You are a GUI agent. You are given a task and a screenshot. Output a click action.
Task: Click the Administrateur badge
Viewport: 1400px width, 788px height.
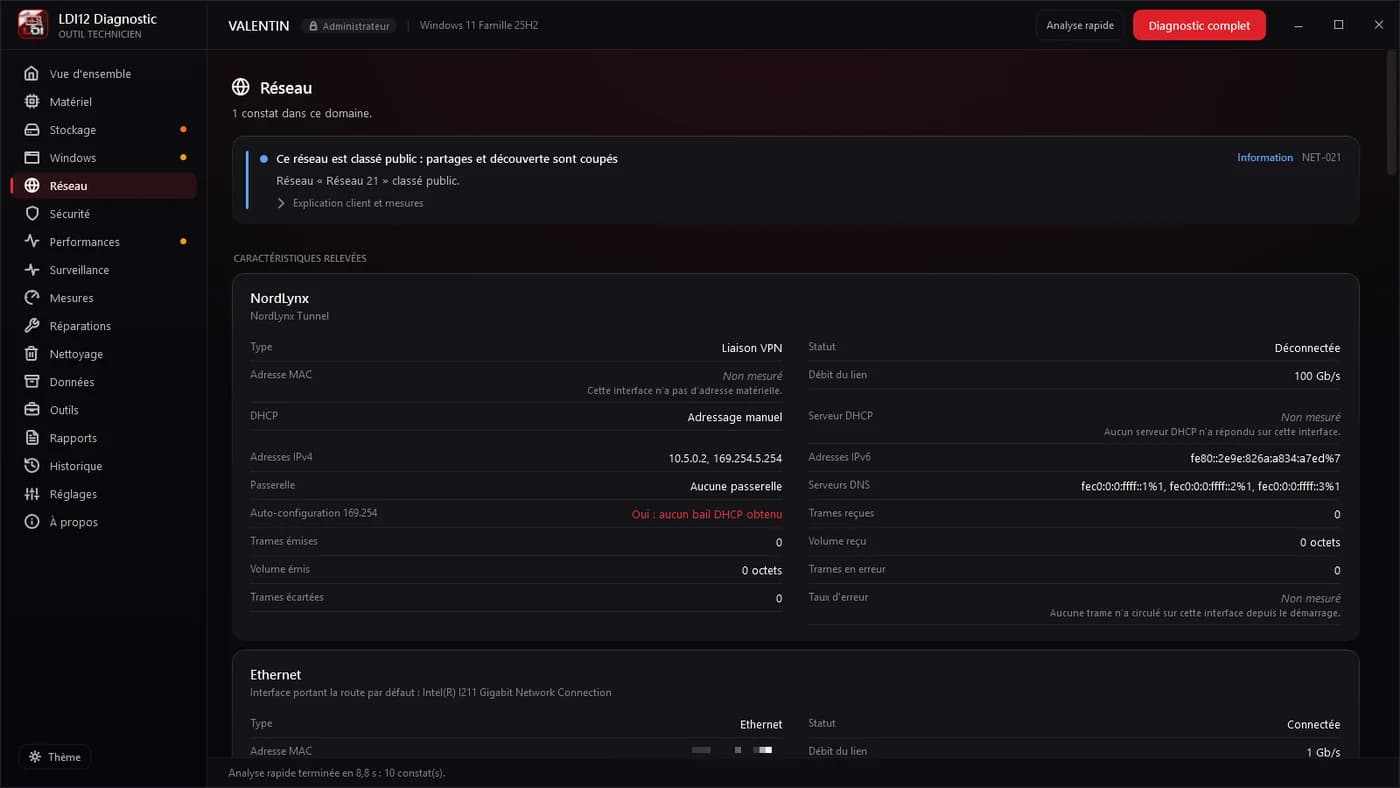348,26
